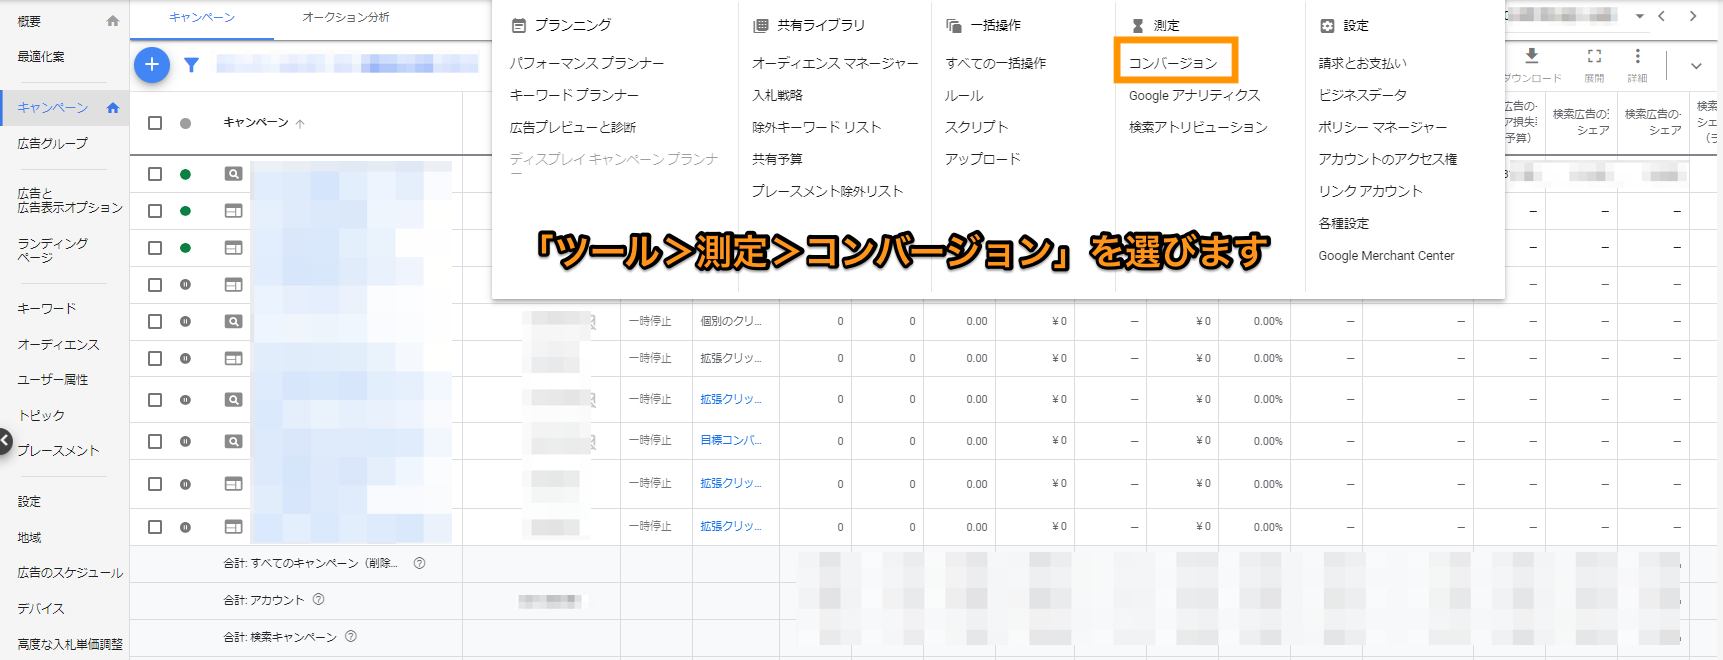Open 検索アトリビューション menu item
This screenshot has height=660, width=1723.
coord(1198,127)
